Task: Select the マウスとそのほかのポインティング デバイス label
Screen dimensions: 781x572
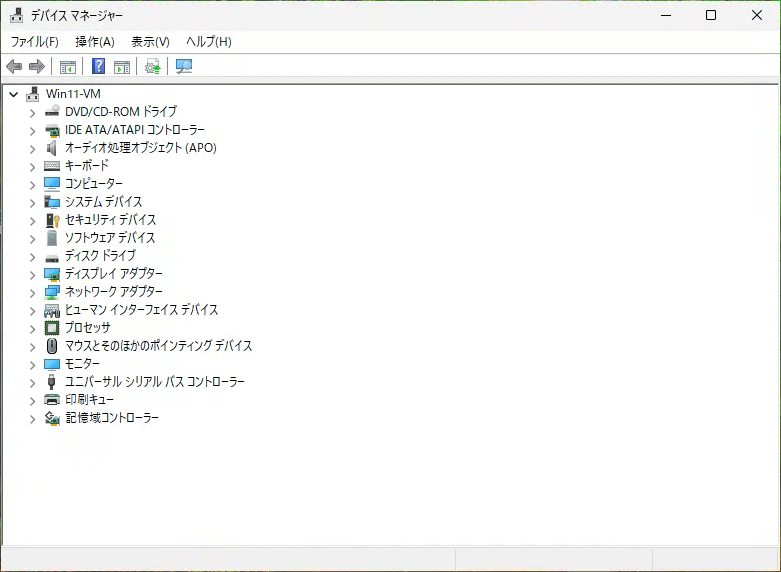Action: pos(158,346)
